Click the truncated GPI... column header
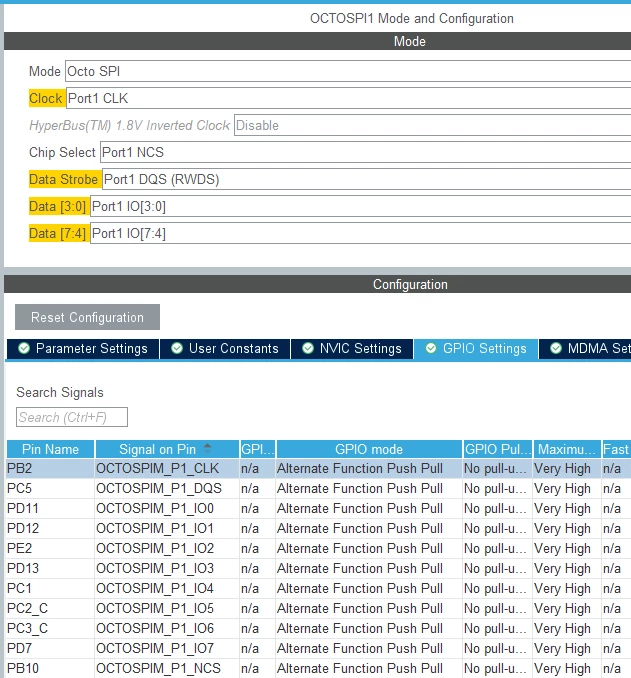 258,449
